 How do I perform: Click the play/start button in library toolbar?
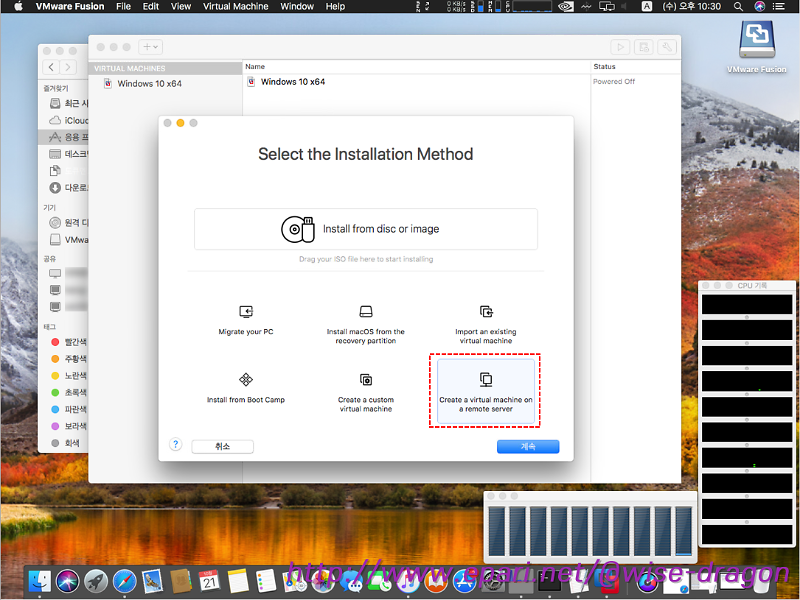(620, 47)
